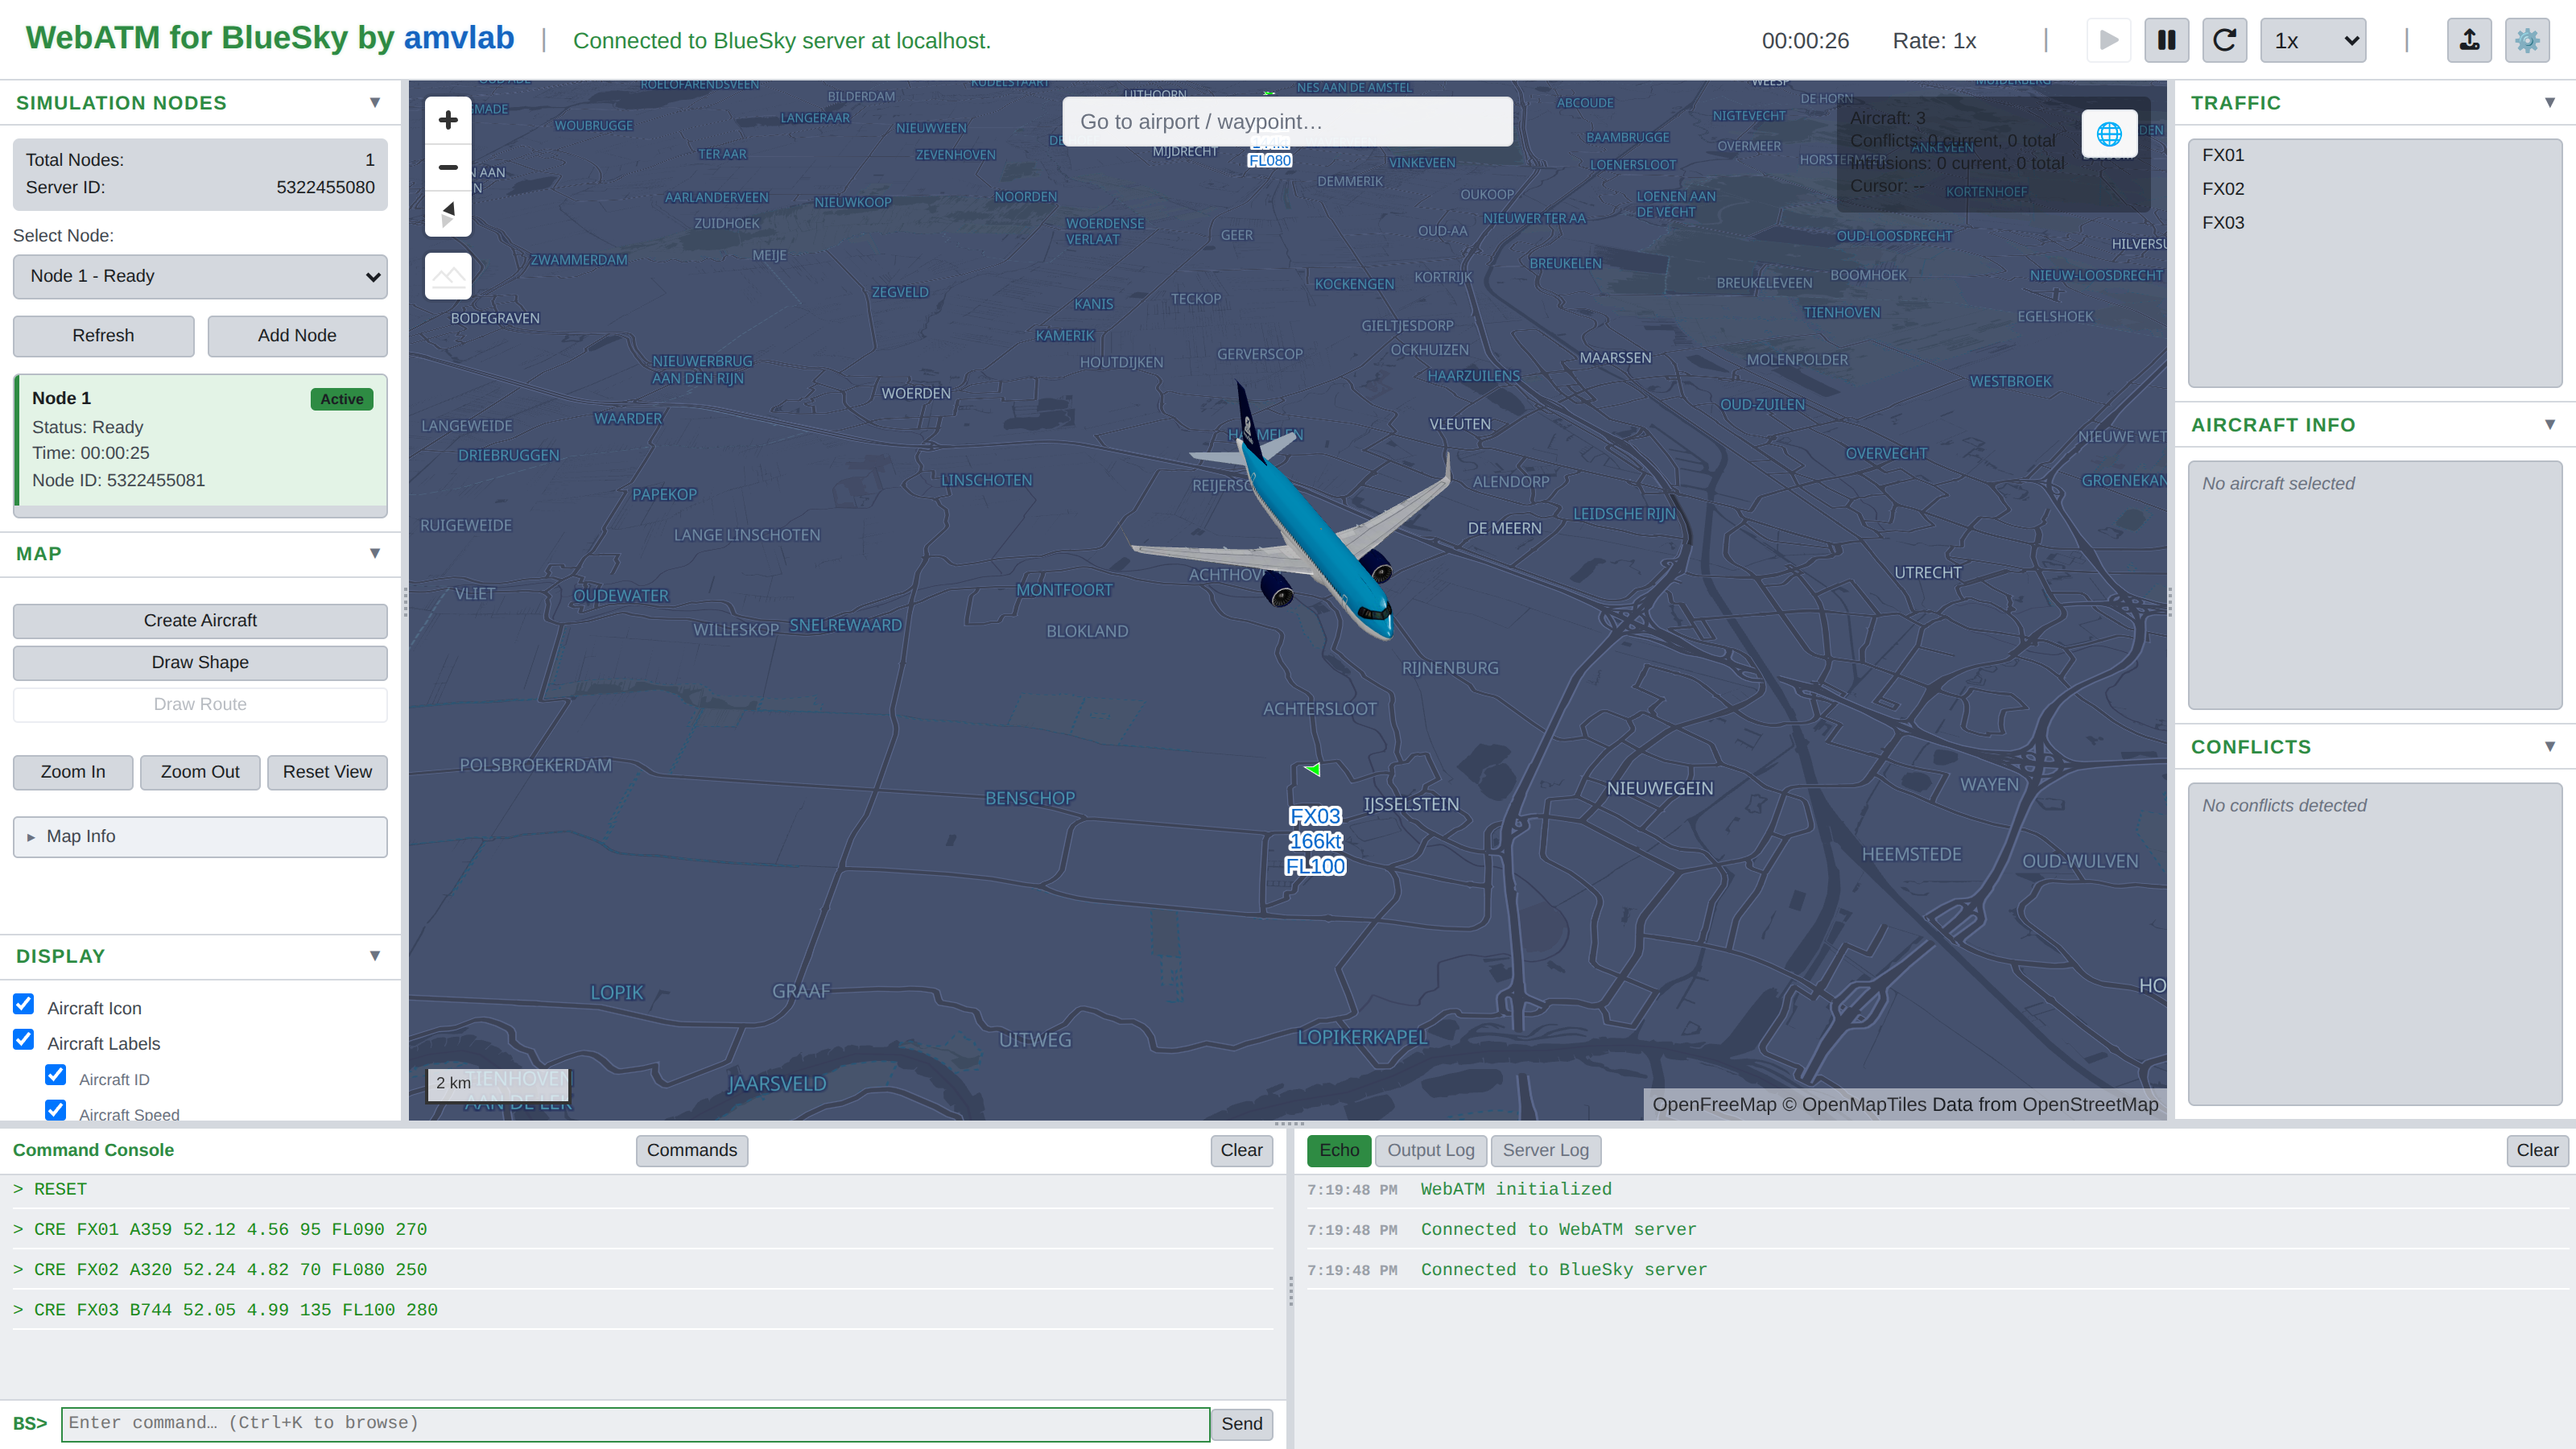
Task: Focus the BS command input field
Action: click(635, 1424)
